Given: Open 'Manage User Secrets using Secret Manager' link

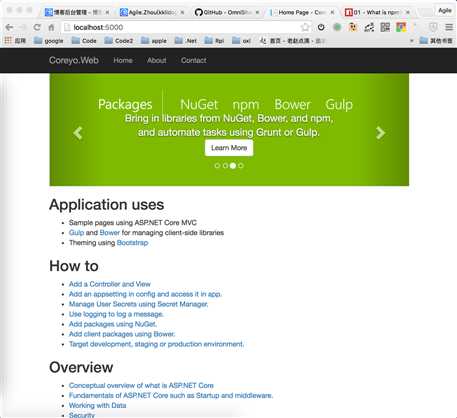Looking at the screenshot, I should click(x=138, y=304).
